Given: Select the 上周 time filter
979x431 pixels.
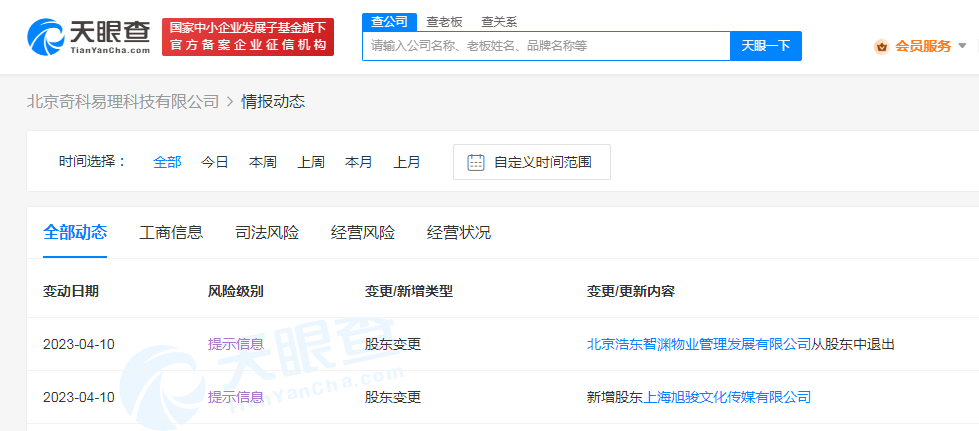Looking at the screenshot, I should (x=311, y=162).
